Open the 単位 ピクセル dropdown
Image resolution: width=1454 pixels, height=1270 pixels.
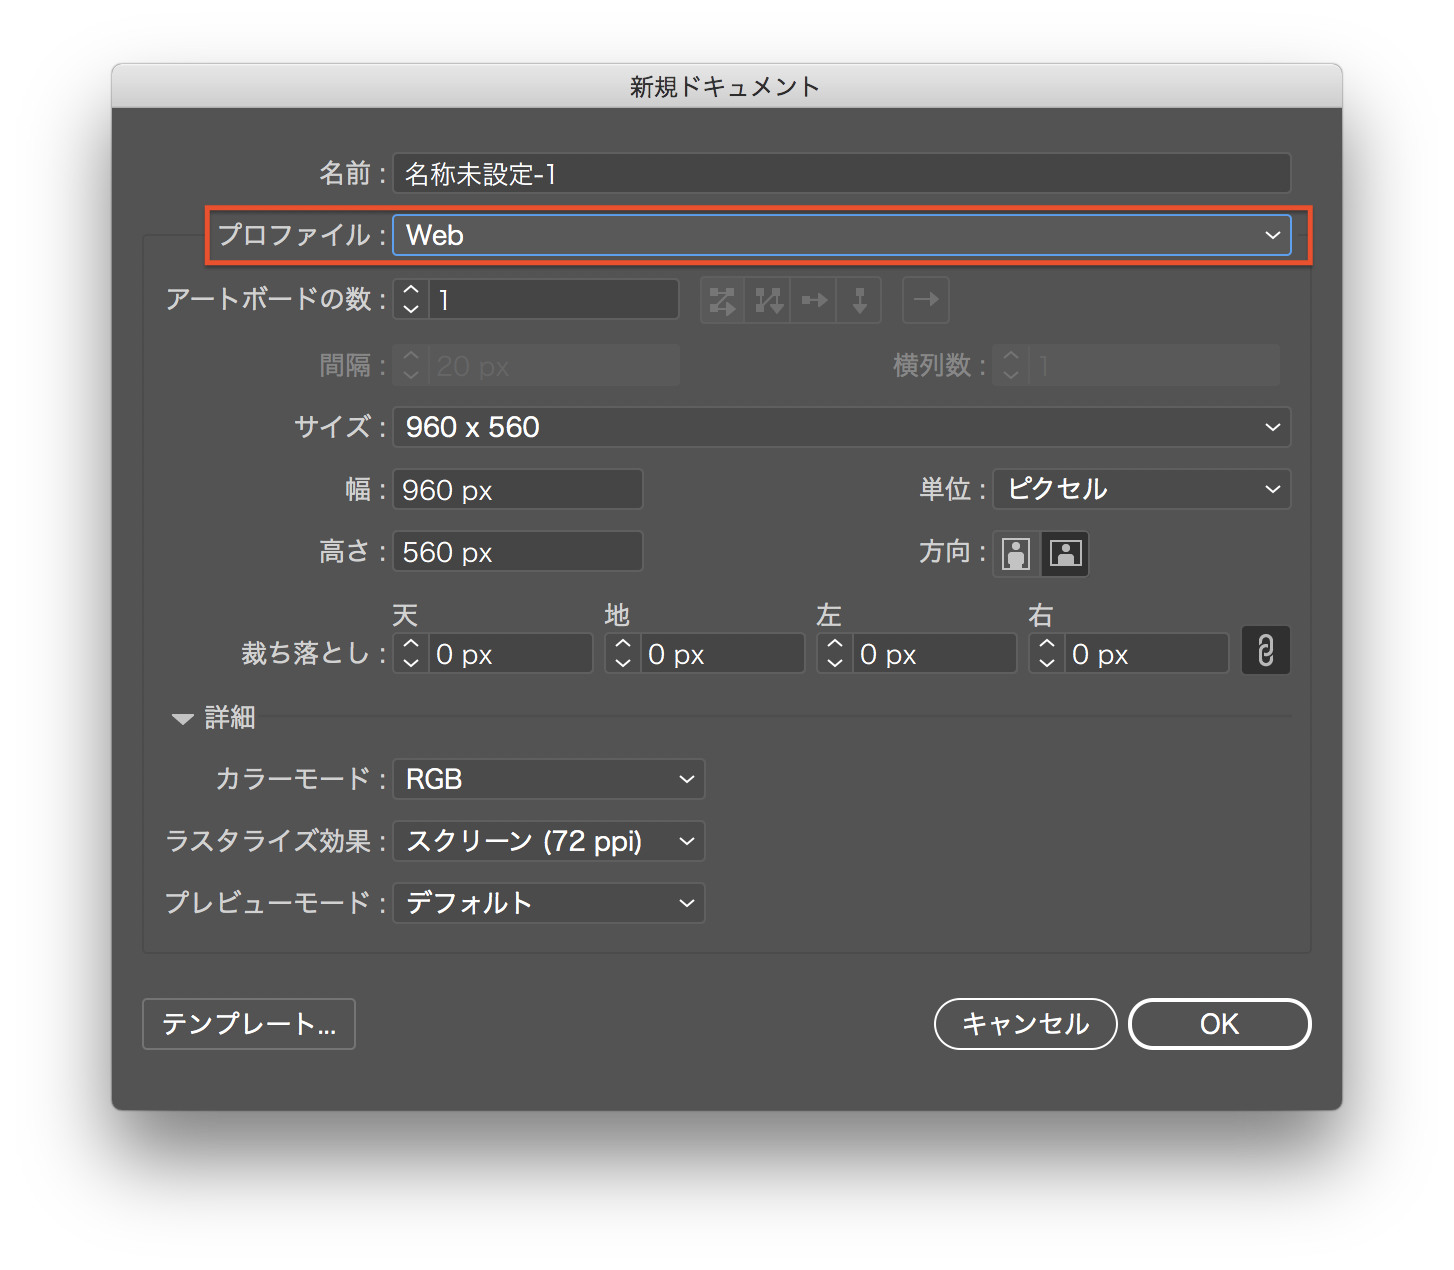(x=1142, y=489)
